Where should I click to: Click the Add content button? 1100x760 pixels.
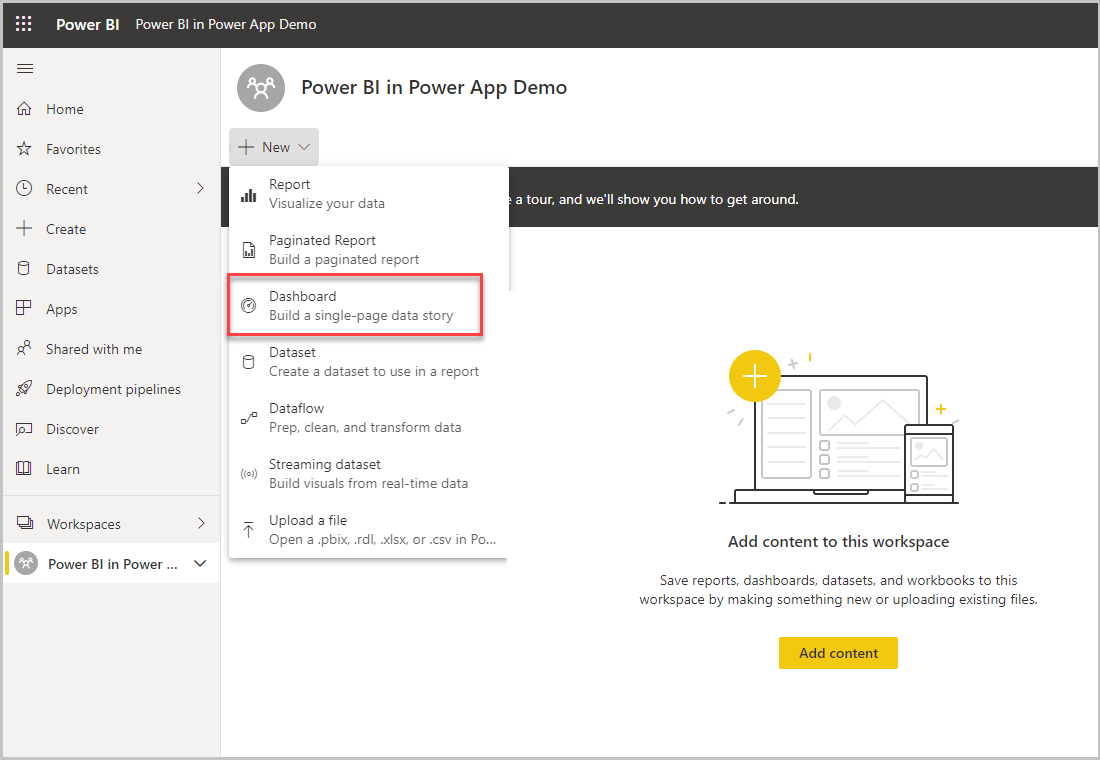(x=838, y=653)
